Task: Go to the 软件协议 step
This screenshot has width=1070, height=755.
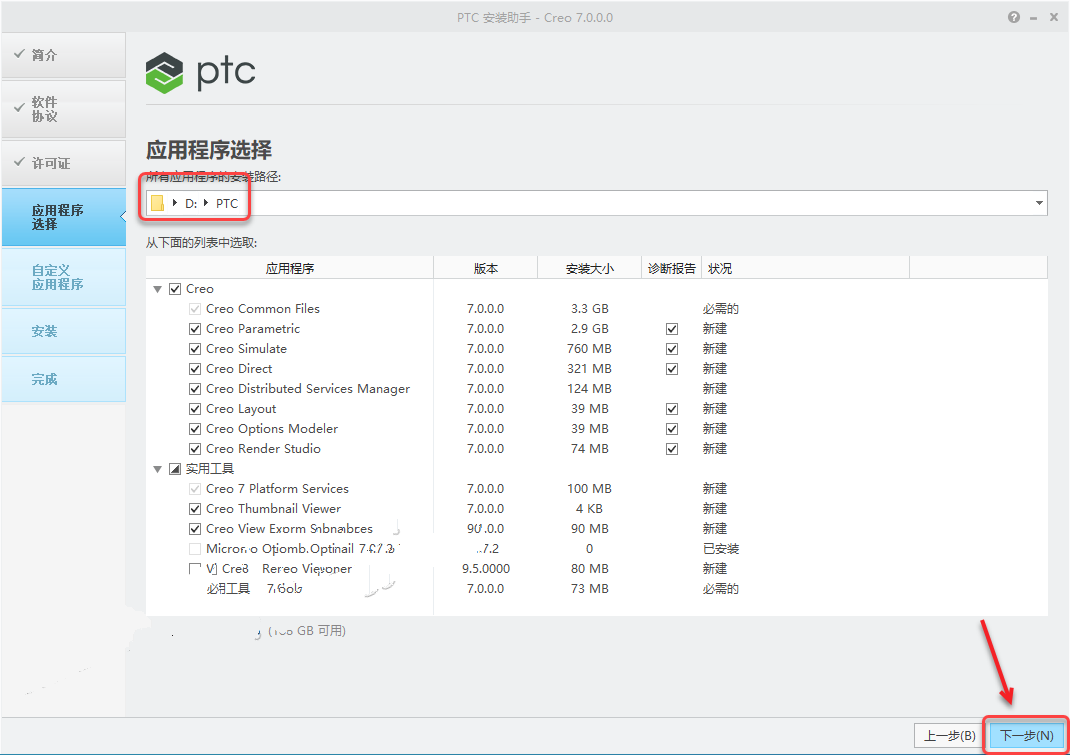Action: point(63,109)
